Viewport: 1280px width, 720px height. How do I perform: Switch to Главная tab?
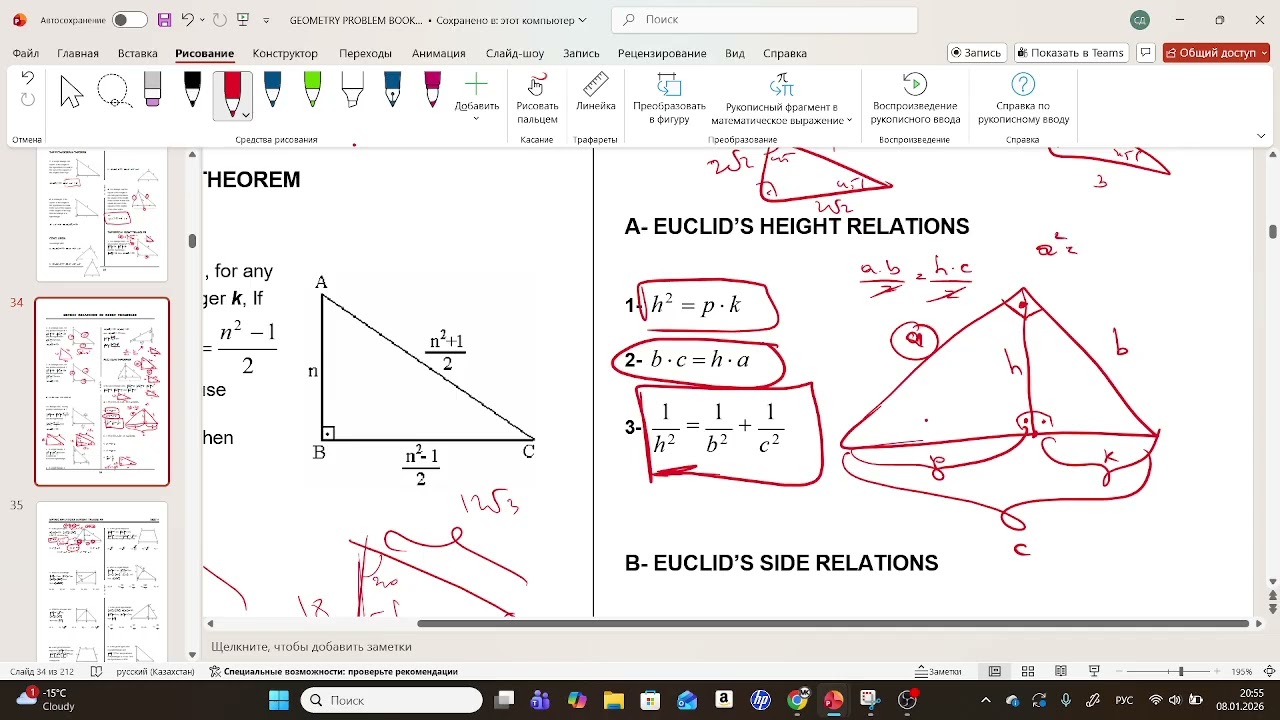click(x=78, y=53)
